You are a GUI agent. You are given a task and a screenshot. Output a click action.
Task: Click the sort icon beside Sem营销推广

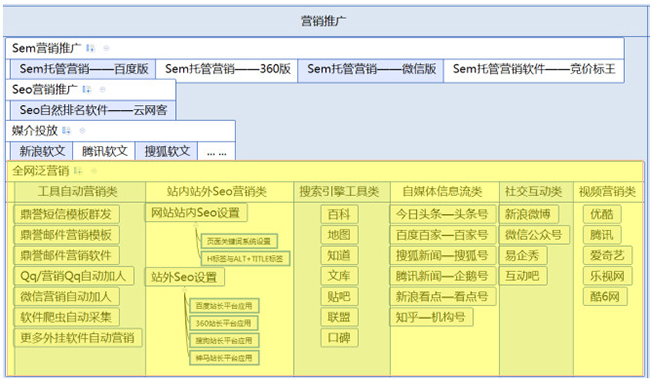coord(90,48)
